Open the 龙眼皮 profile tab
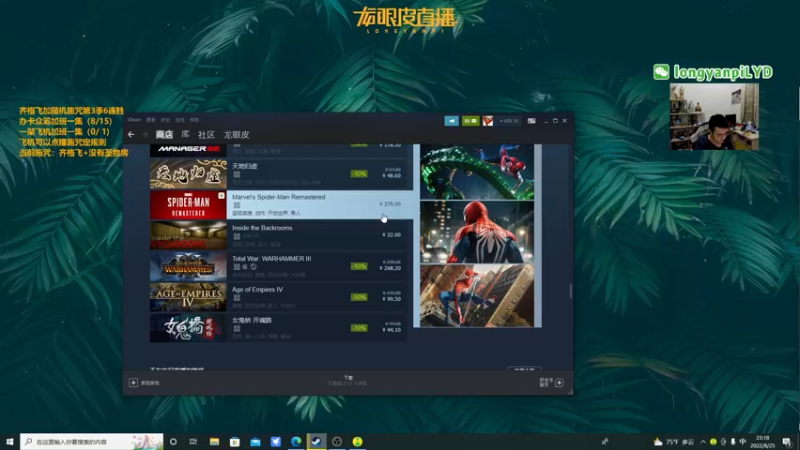This screenshot has height=450, width=800. [x=236, y=135]
